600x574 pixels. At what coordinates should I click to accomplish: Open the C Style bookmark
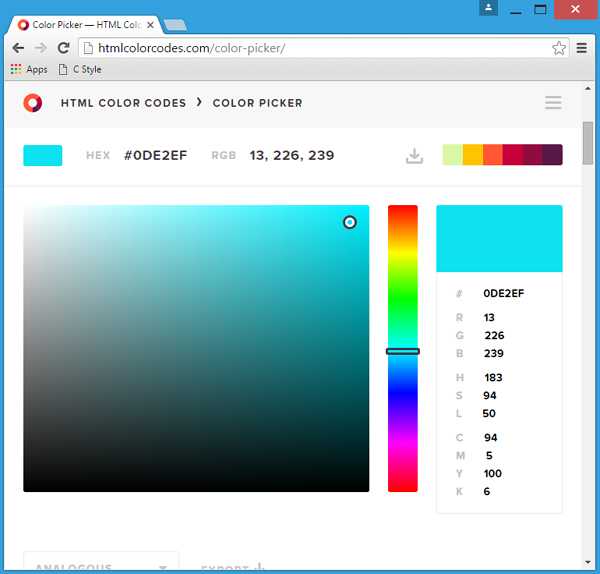(x=80, y=70)
